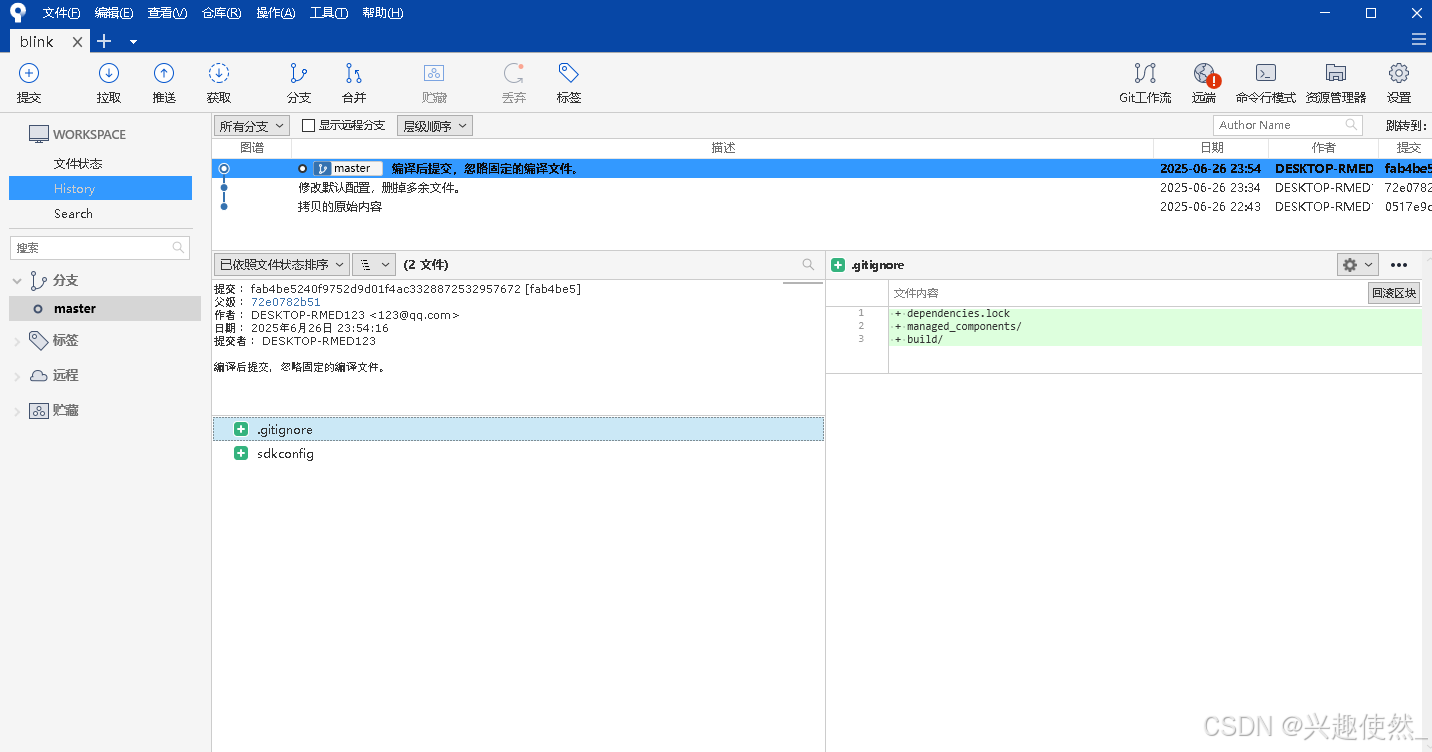The height and width of the screenshot is (752, 1432).
Task: Select the sdkconfig file row
Action: point(518,454)
